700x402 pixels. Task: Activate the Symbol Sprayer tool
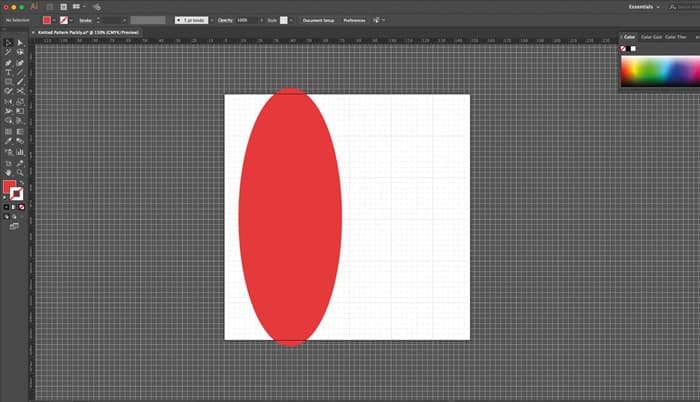[x=8, y=152]
